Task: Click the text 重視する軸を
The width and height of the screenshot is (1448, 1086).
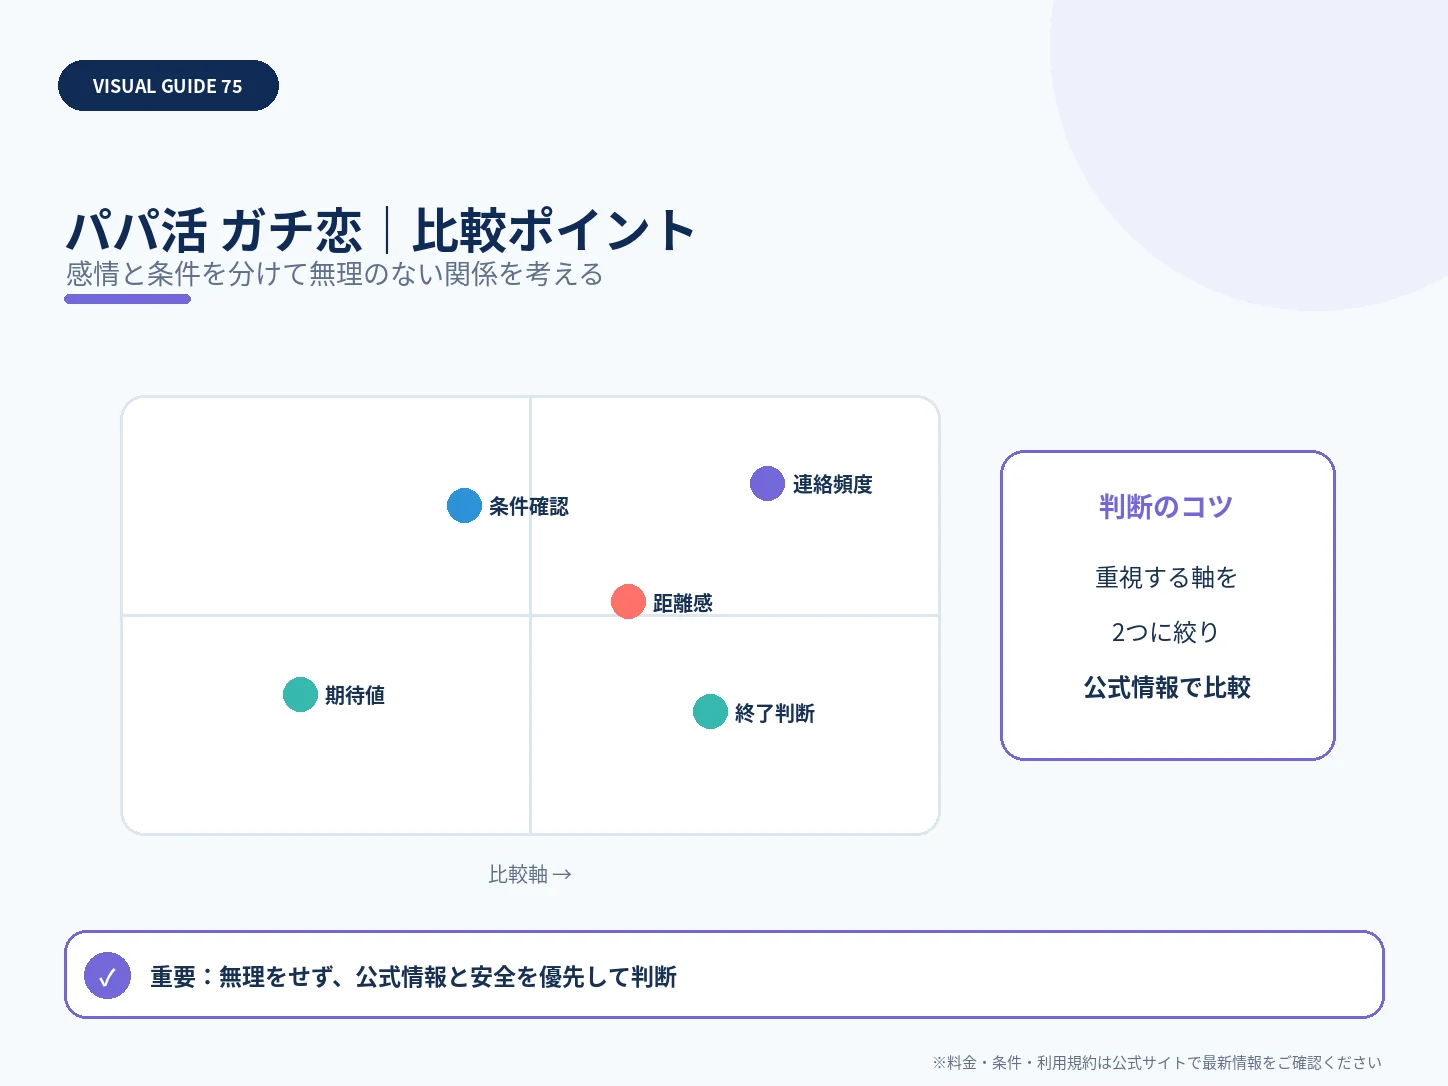Action: (1166, 578)
